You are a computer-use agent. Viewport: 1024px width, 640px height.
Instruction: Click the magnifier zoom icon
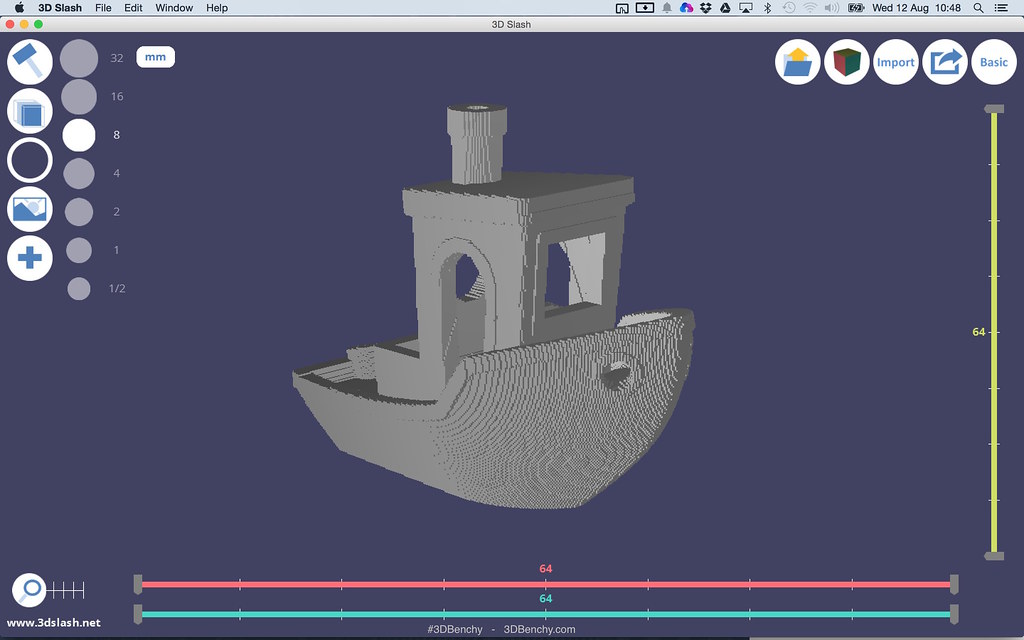point(32,589)
